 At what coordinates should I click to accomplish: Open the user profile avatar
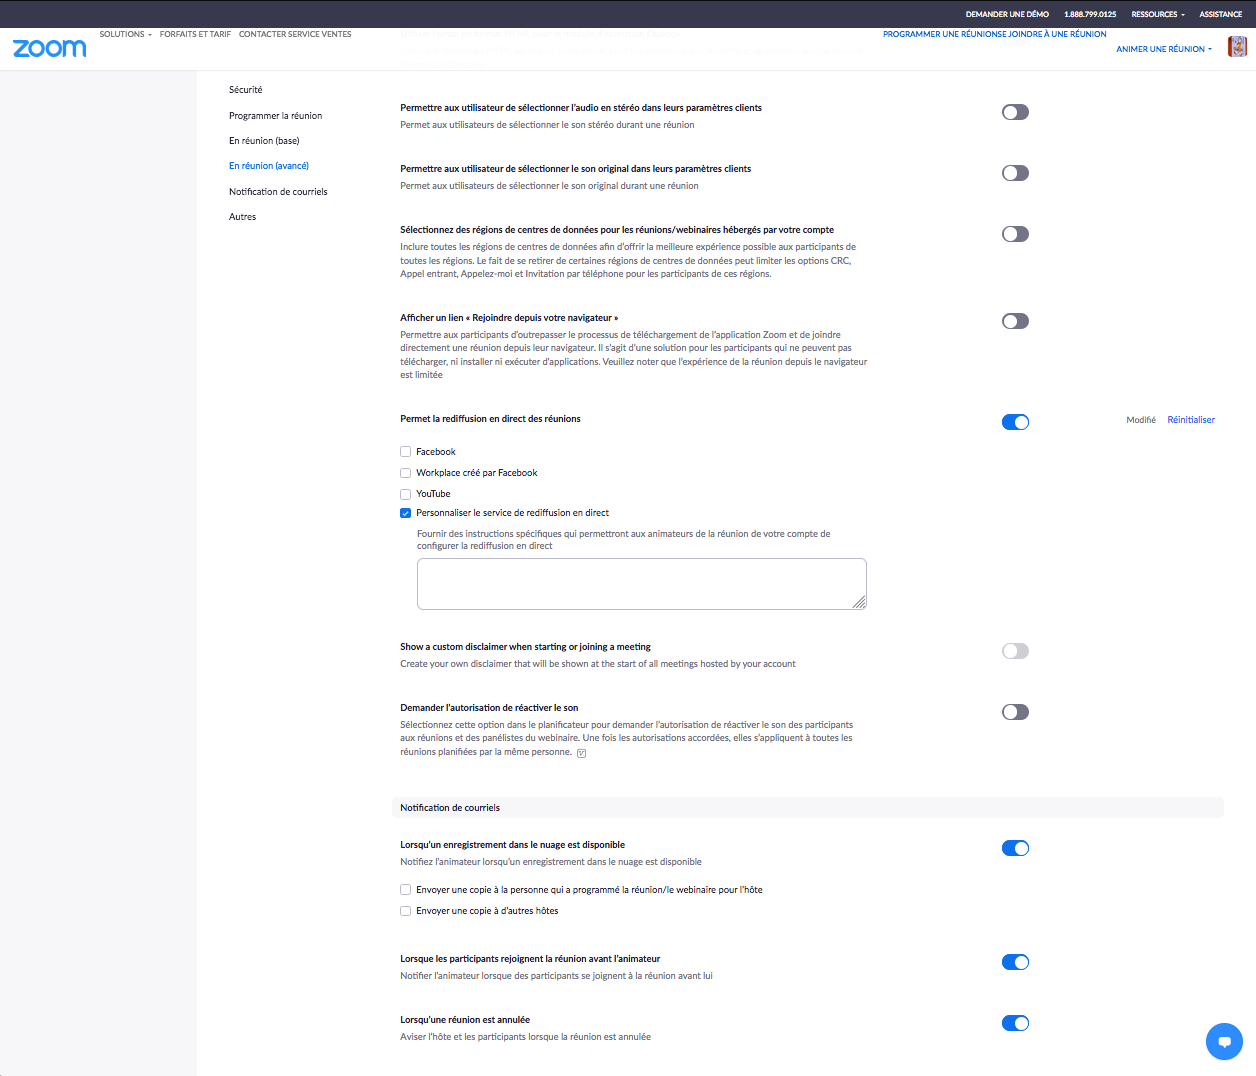click(x=1237, y=47)
